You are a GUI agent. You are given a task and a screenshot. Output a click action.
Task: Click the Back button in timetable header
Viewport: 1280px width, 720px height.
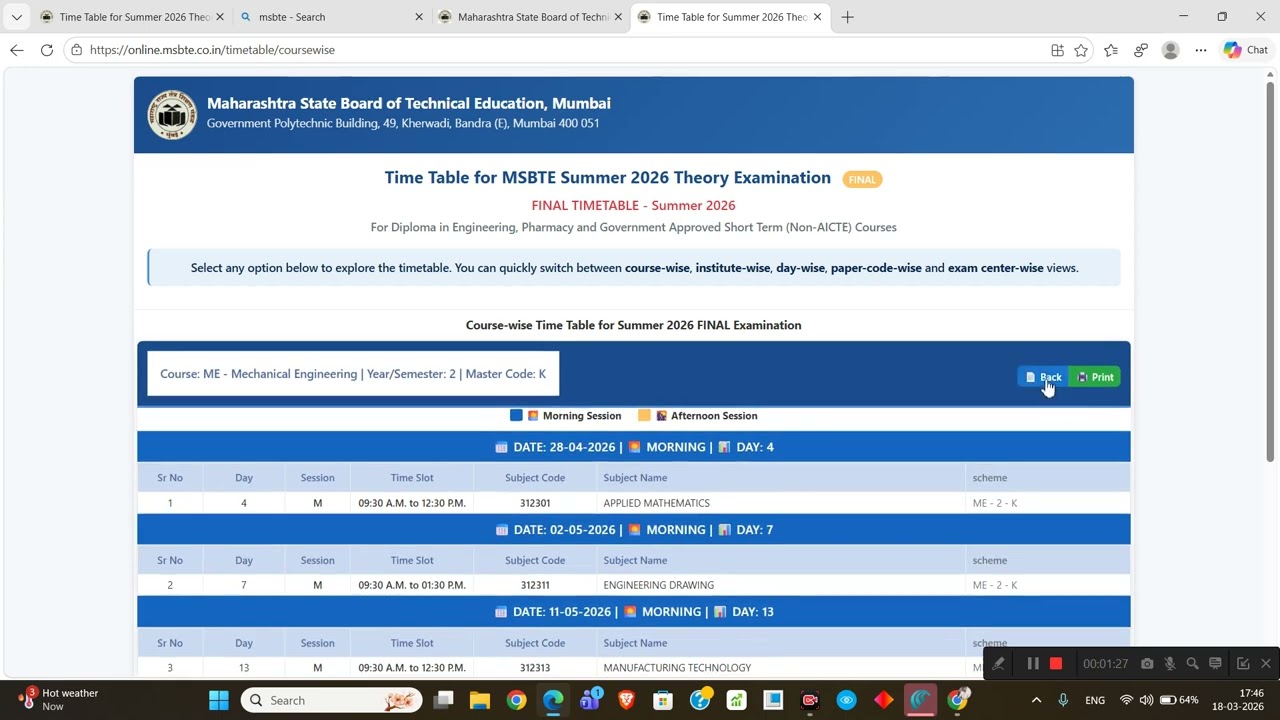1043,377
